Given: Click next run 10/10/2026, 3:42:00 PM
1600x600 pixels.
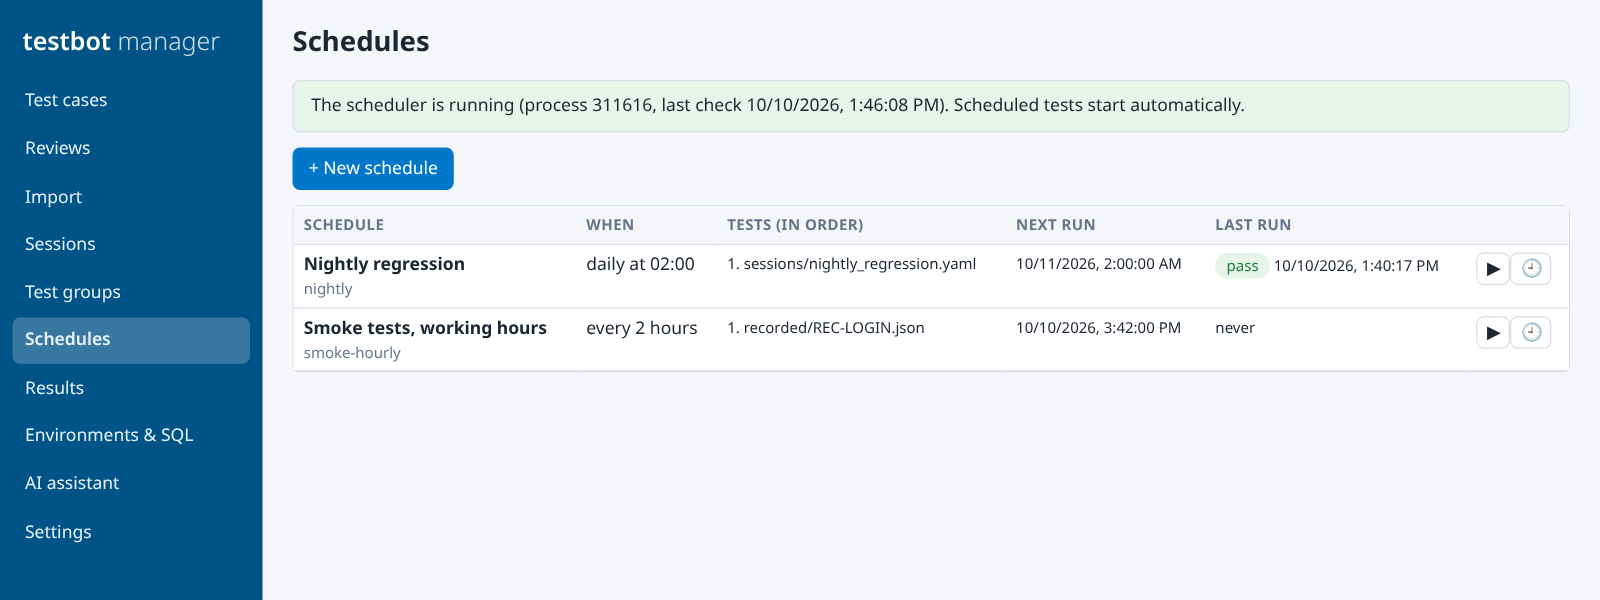Looking at the screenshot, I should 1098,328.
